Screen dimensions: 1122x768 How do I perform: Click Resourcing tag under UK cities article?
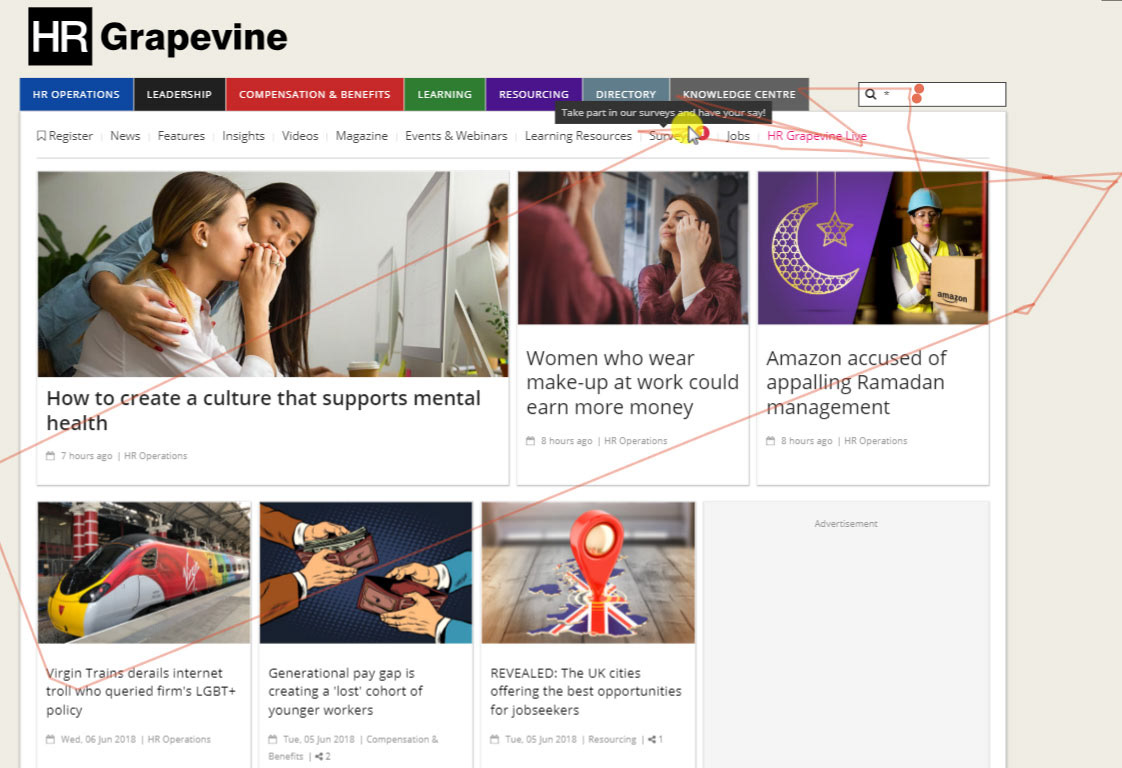click(612, 739)
